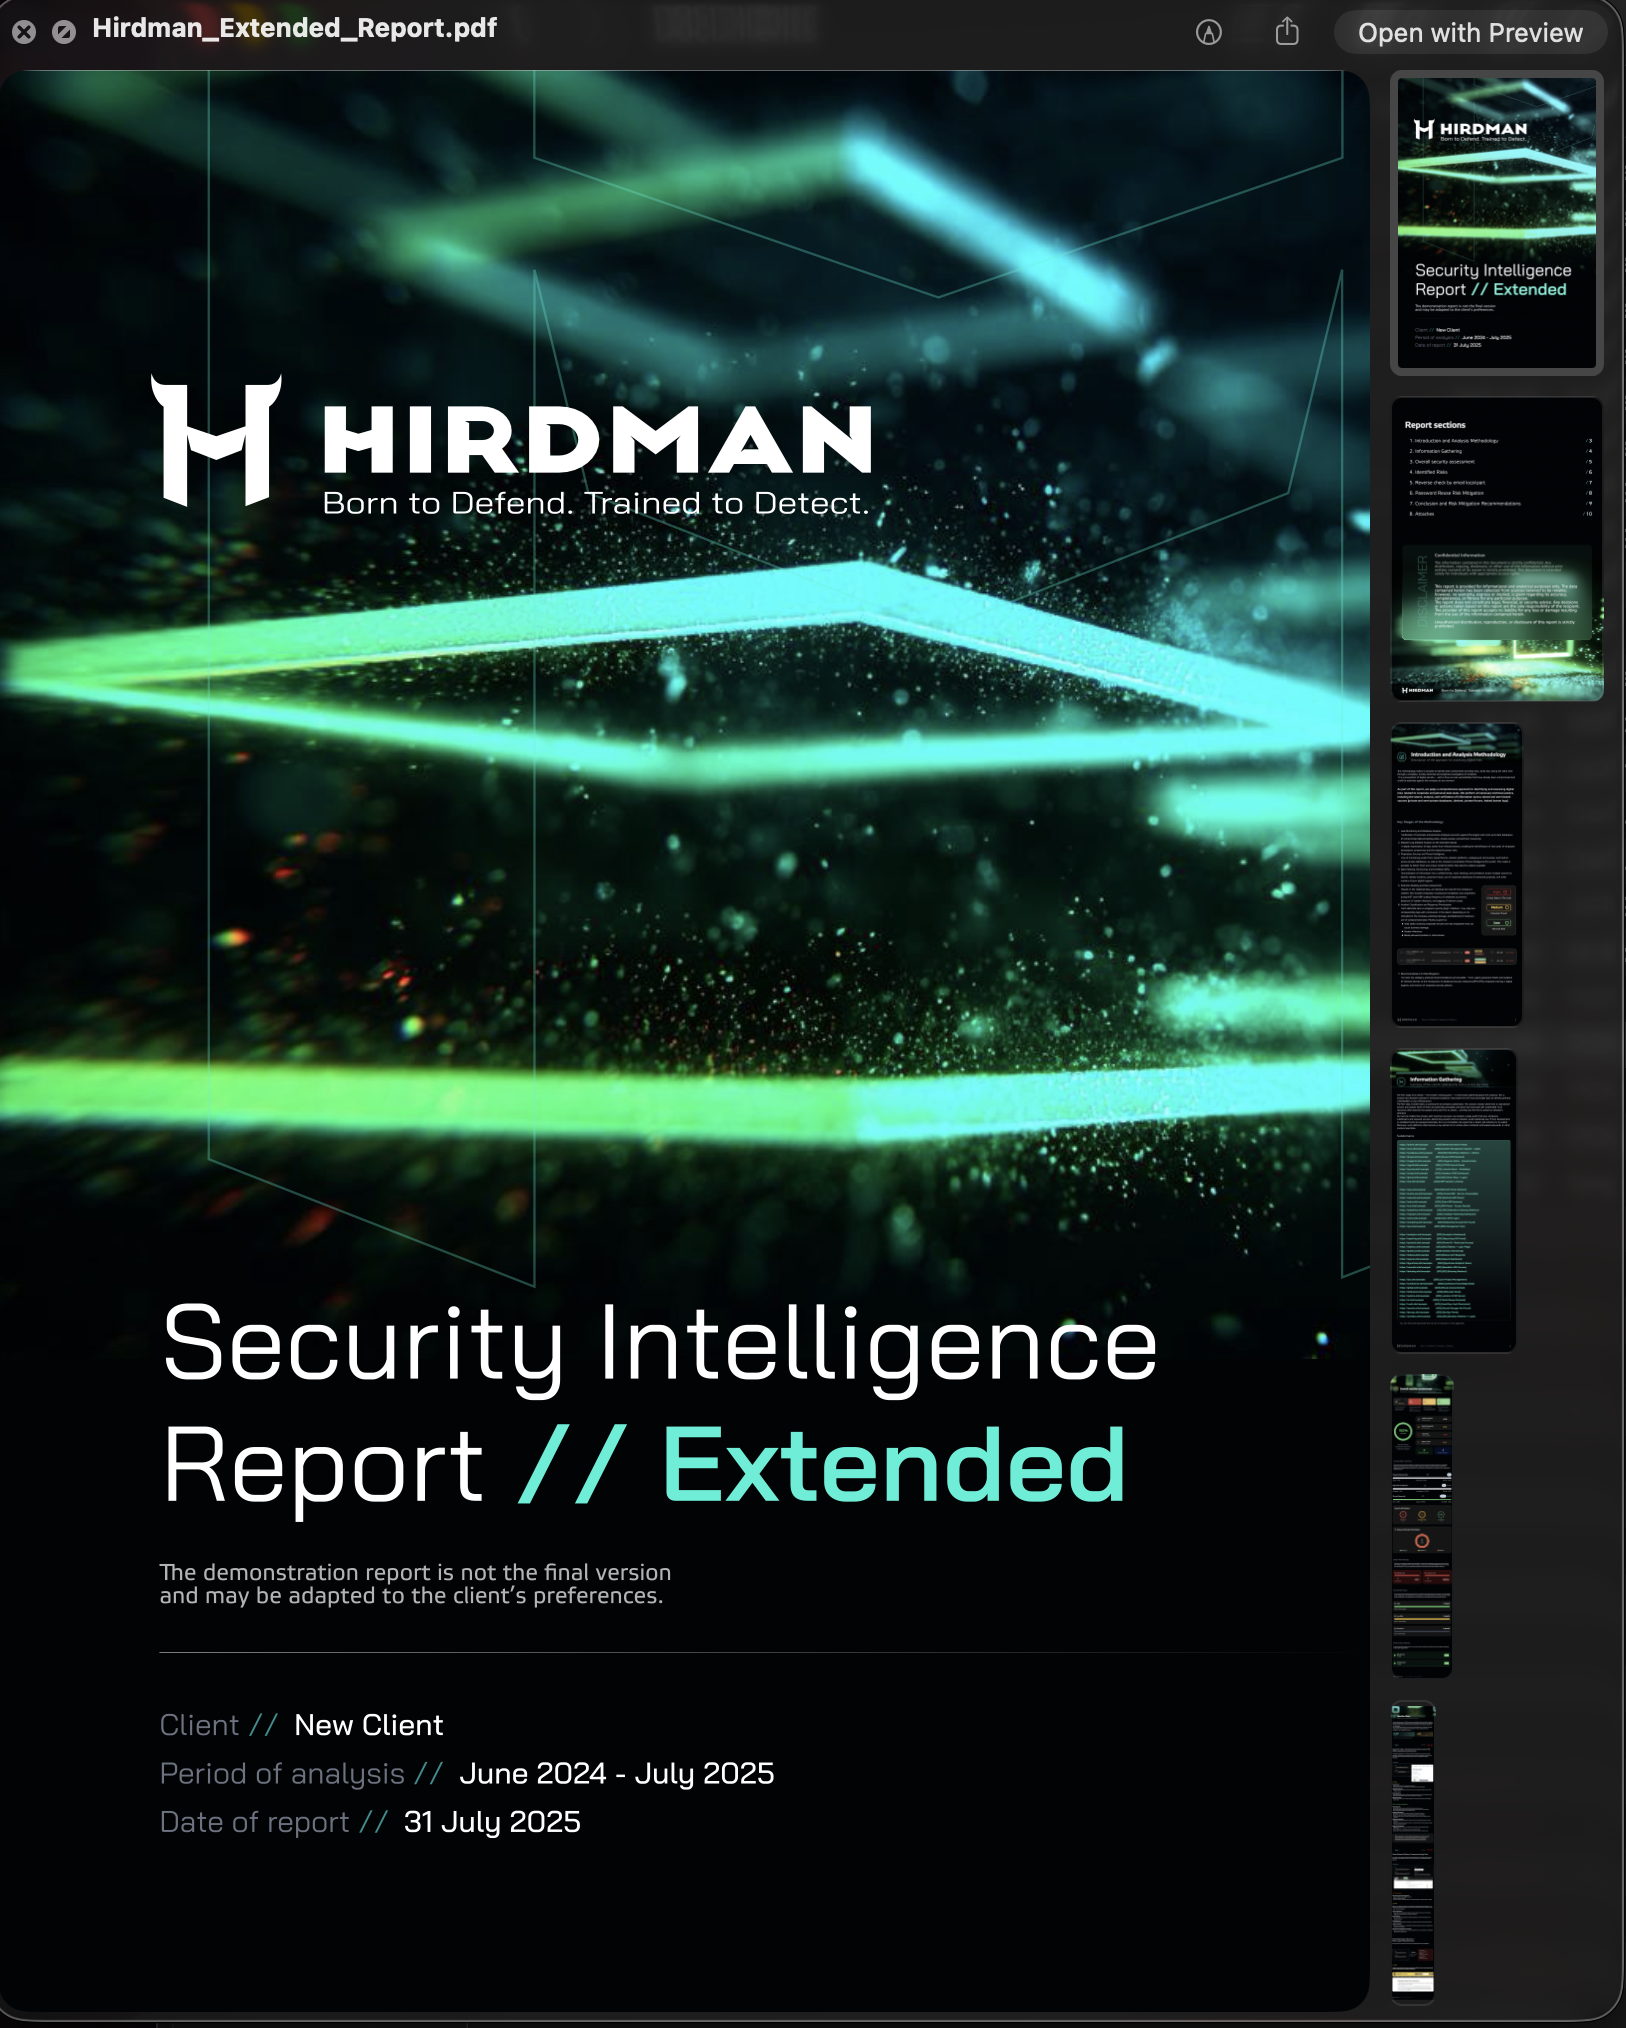The width and height of the screenshot is (1626, 2028).
Task: Click the "New Client" text on the cover
Action: click(367, 1724)
